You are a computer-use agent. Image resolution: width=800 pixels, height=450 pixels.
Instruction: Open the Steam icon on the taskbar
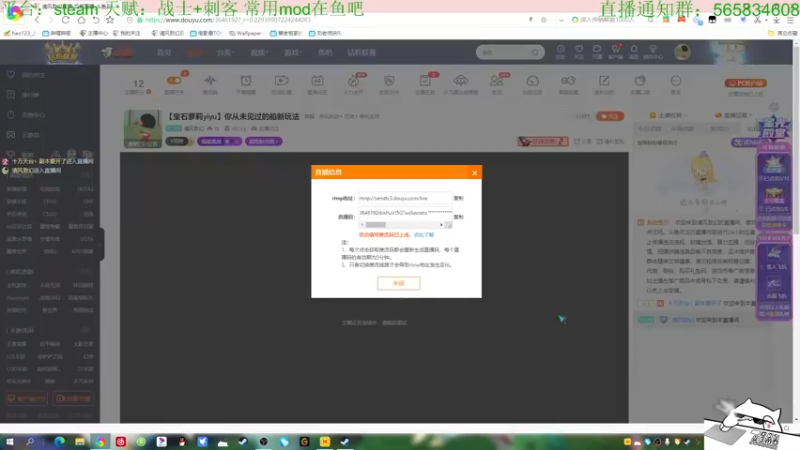coord(243,442)
